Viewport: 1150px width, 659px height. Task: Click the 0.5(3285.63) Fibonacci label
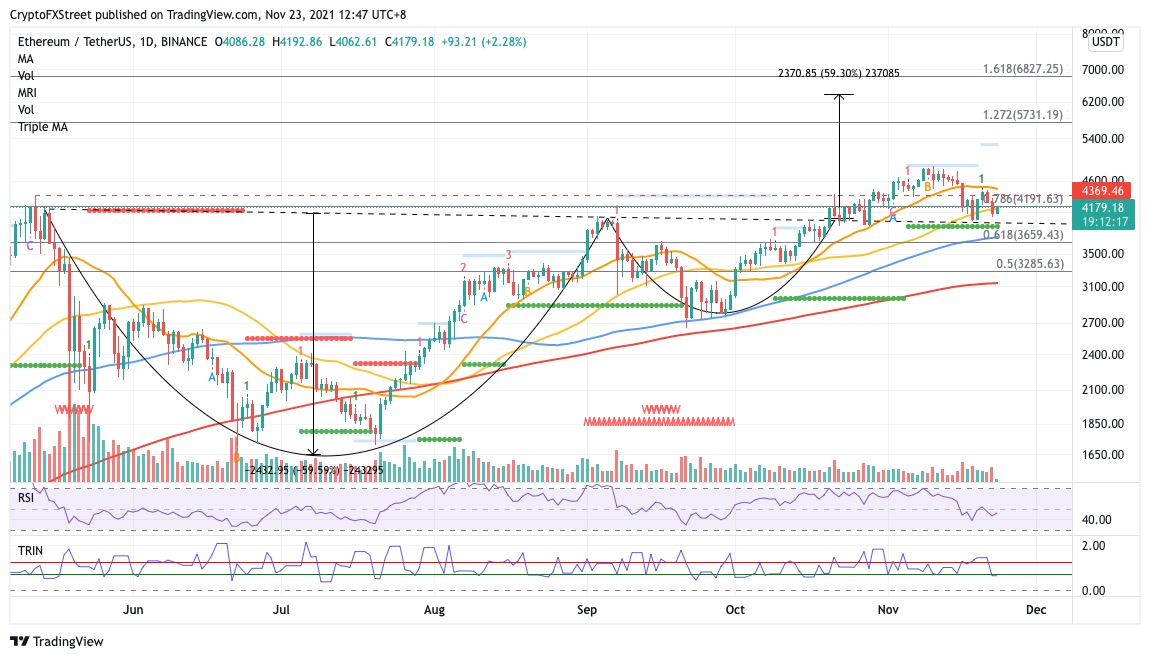point(1030,264)
